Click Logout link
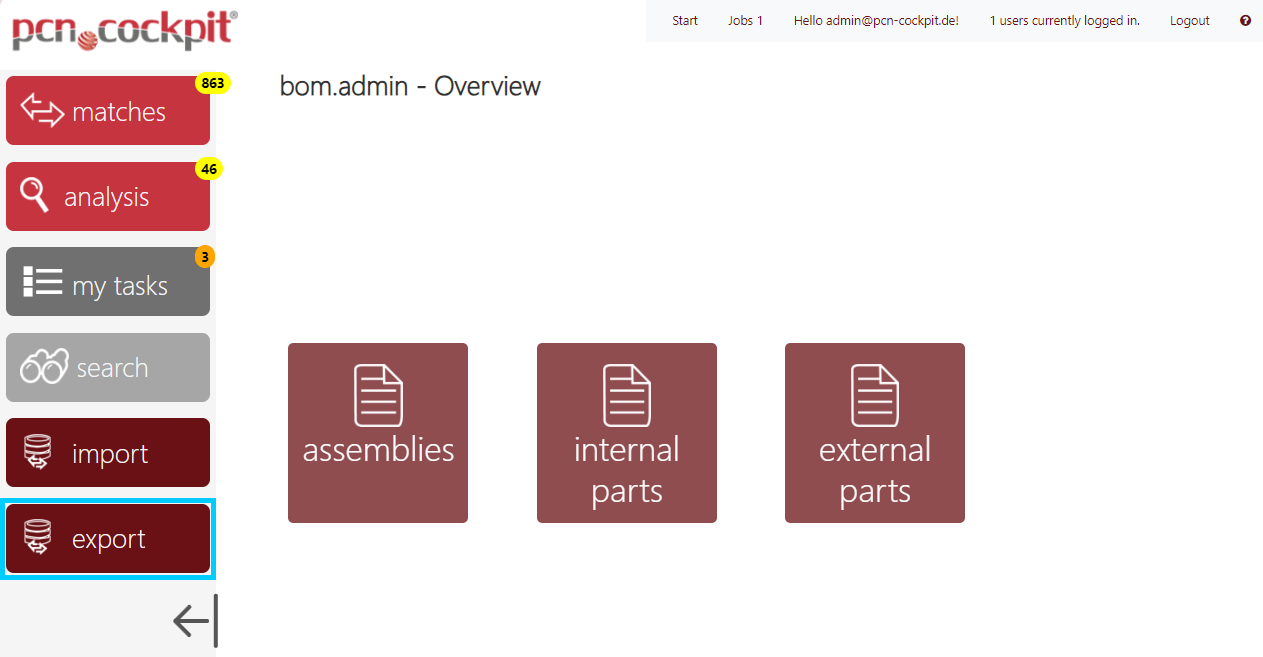This screenshot has height=657, width=1263. tap(1189, 20)
